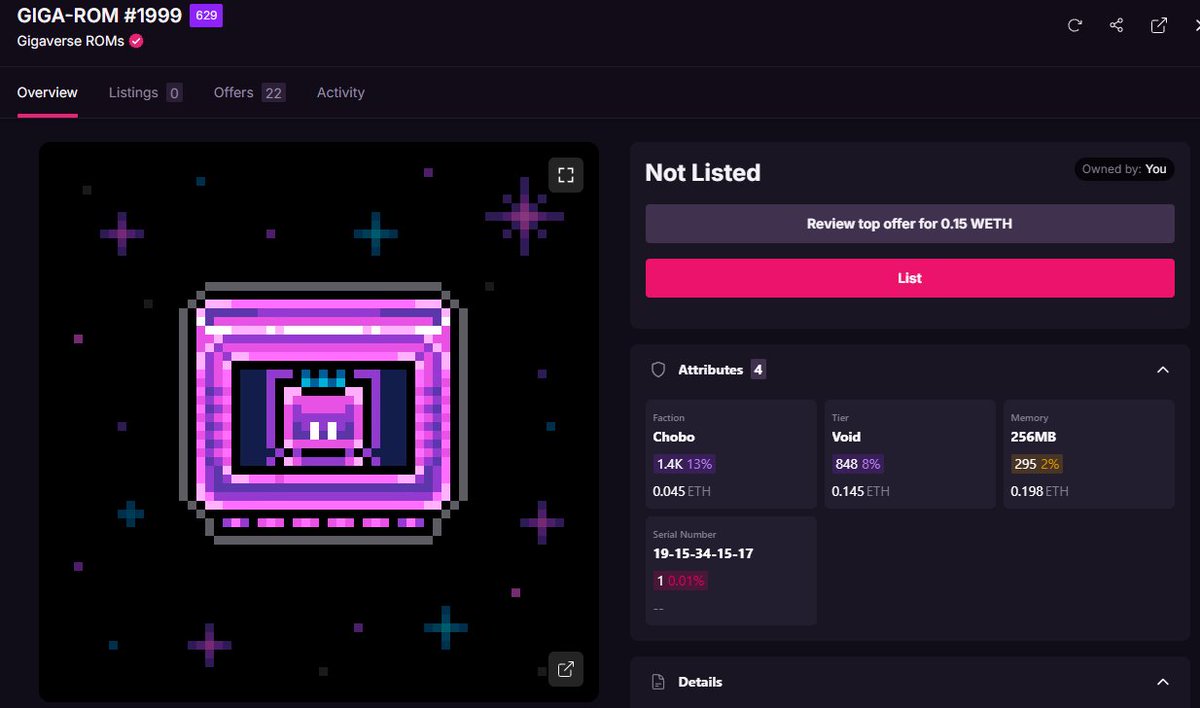Review top offer for 0.15 WETH
Image resolution: width=1200 pixels, height=708 pixels.
910,224
